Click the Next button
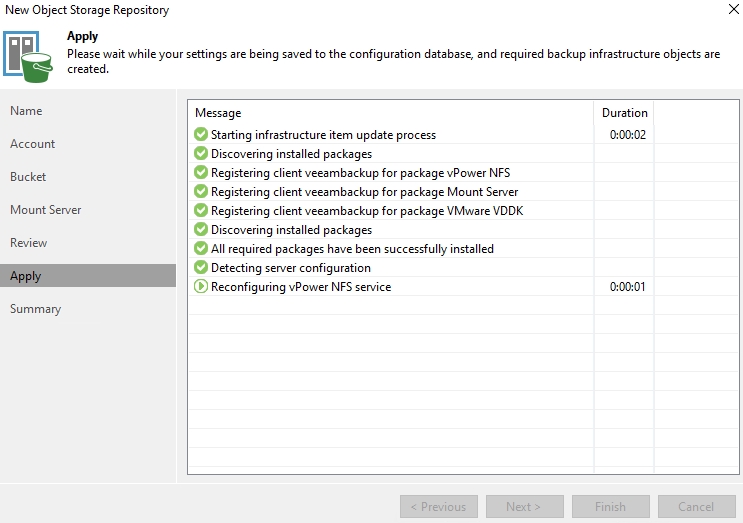The height and width of the screenshot is (523, 743). click(x=523, y=507)
